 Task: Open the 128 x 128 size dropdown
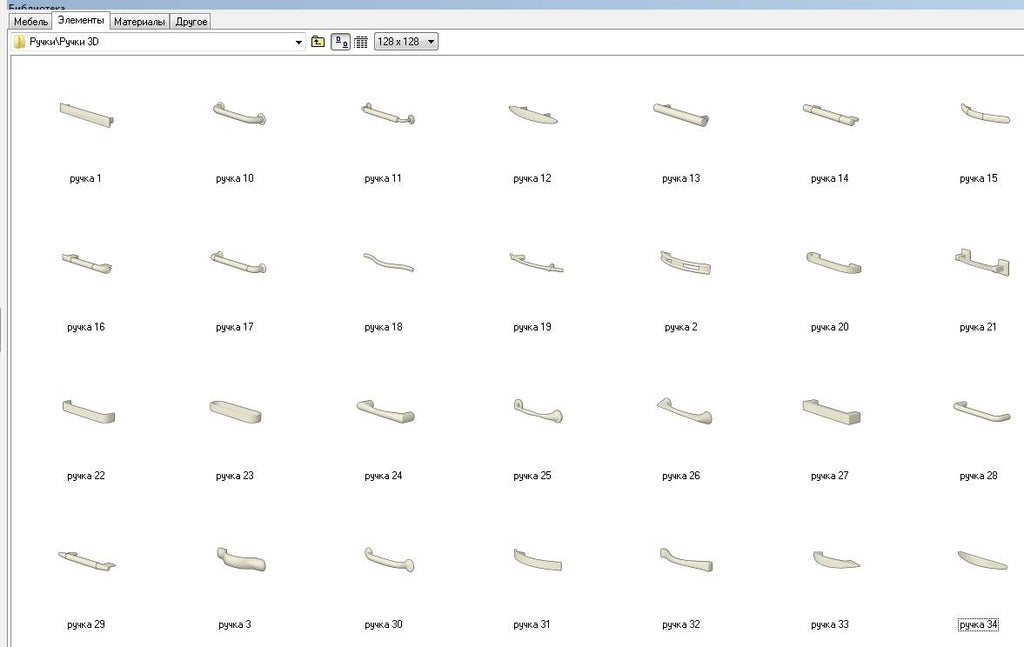(x=406, y=42)
